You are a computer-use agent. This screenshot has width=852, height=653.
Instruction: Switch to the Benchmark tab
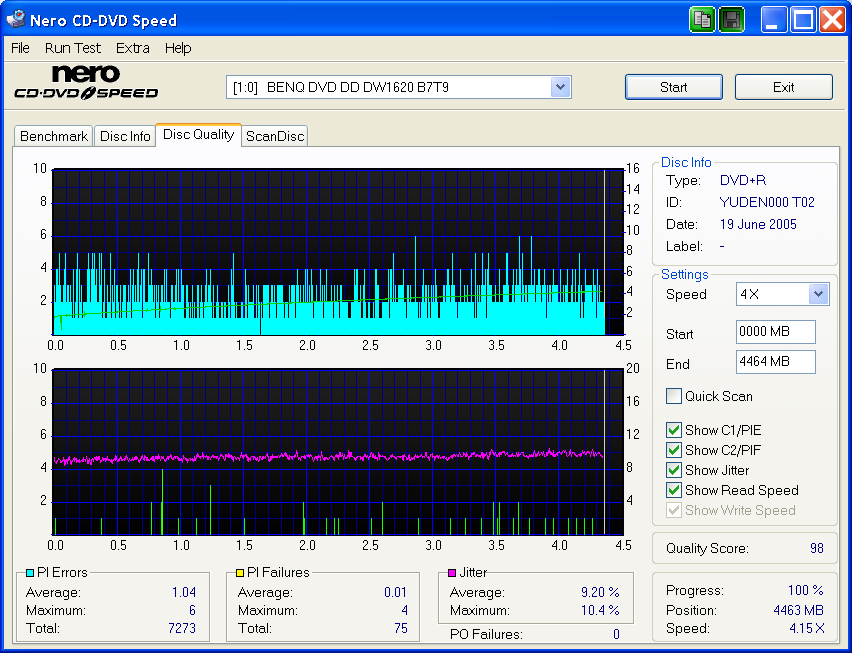[52, 135]
